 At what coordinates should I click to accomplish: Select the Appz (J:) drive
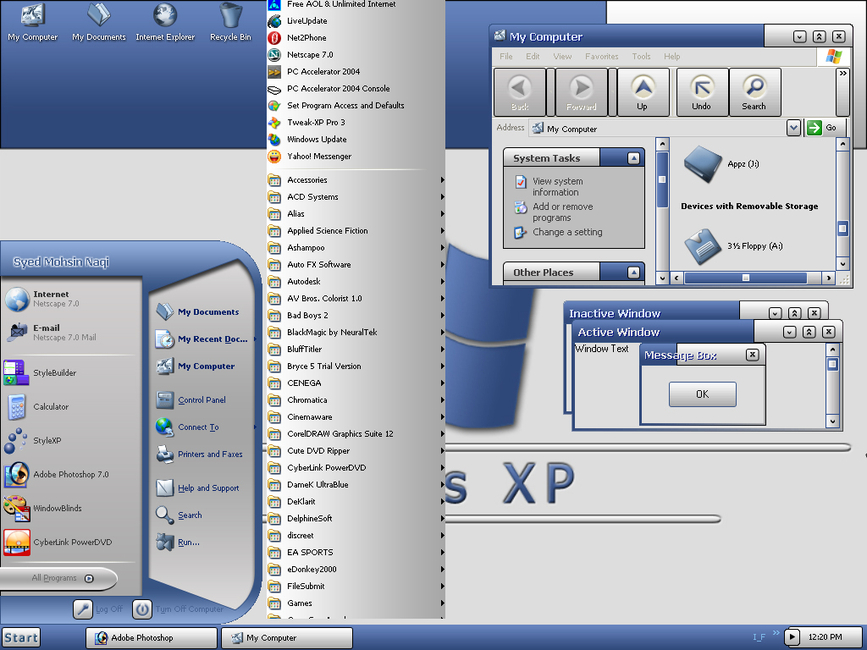[x=721, y=164]
